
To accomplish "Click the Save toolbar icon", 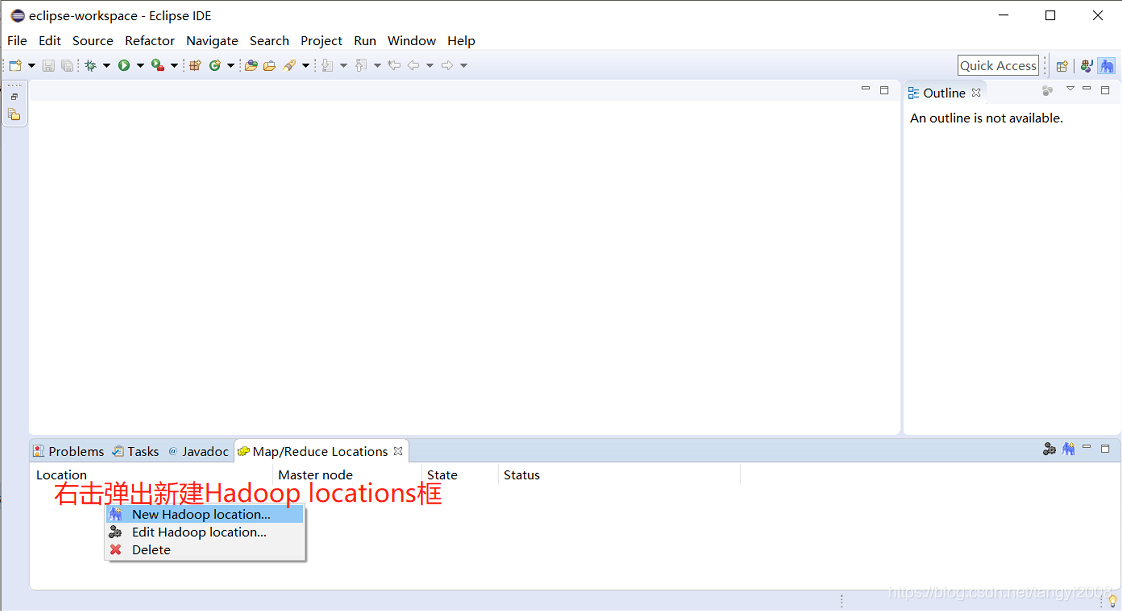I will click(x=49, y=66).
